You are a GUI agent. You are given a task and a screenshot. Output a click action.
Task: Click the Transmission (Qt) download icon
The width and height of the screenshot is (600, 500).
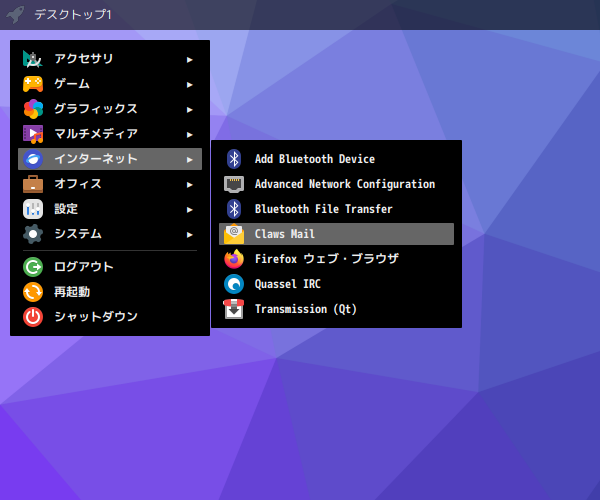coord(234,309)
